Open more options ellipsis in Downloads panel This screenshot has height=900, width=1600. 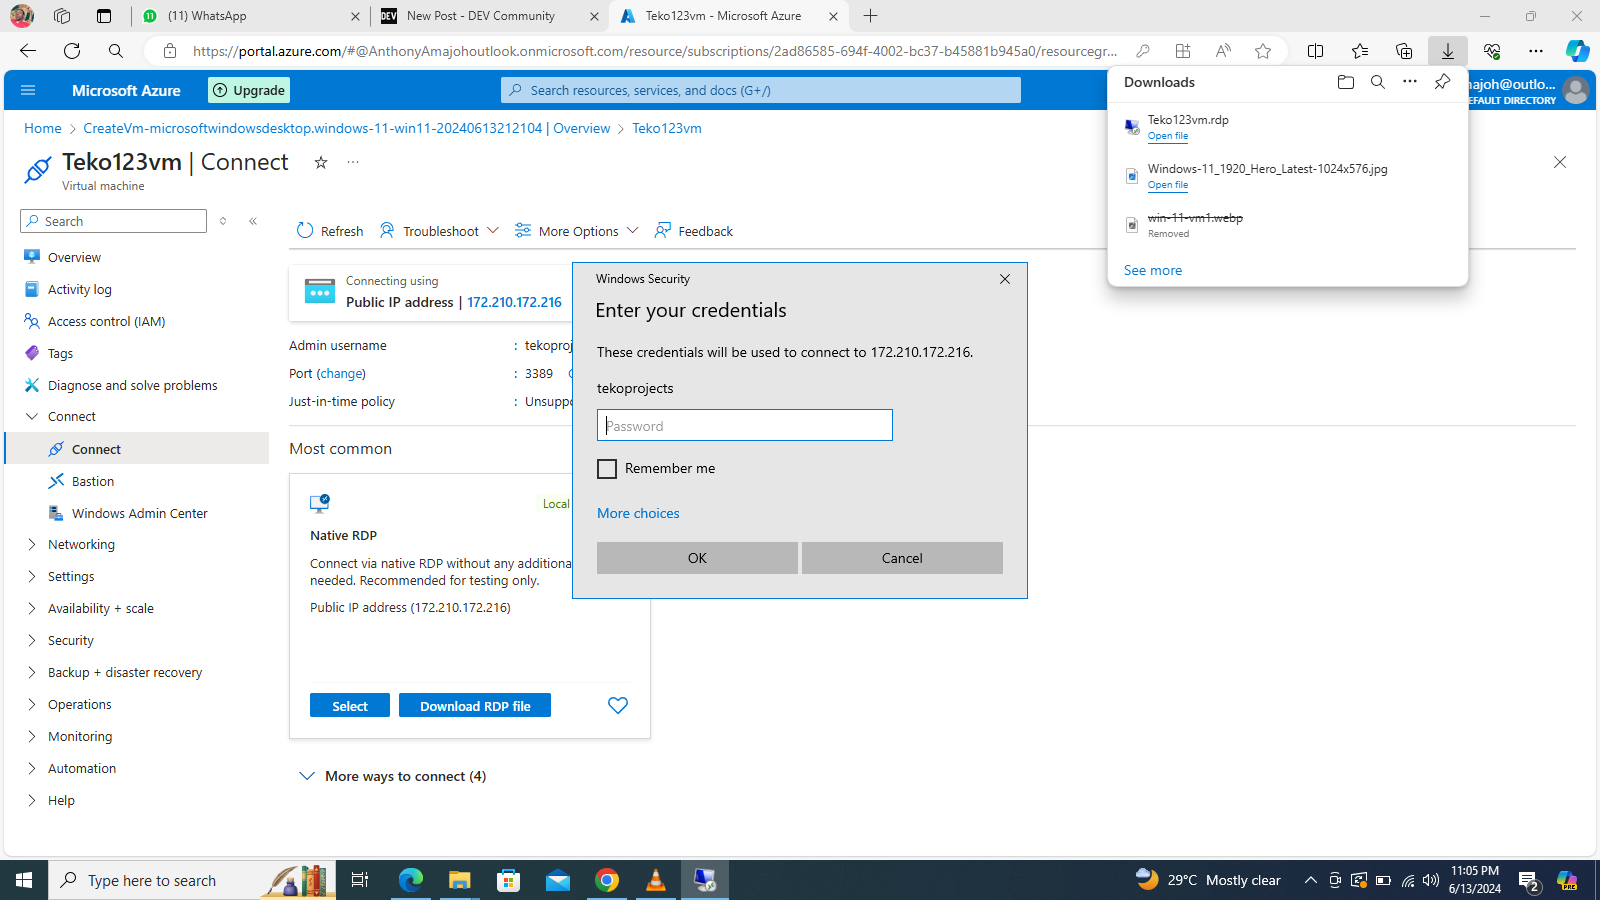1410,82
